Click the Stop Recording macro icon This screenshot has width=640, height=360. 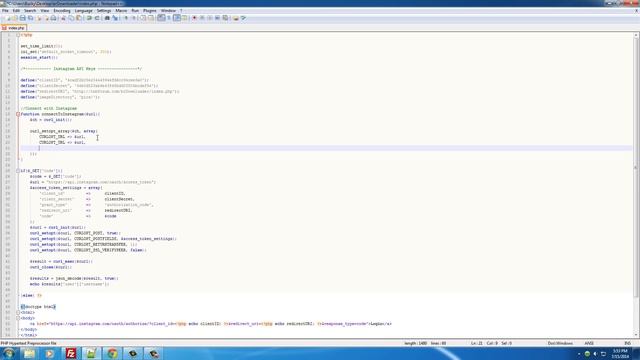coord(202,18)
